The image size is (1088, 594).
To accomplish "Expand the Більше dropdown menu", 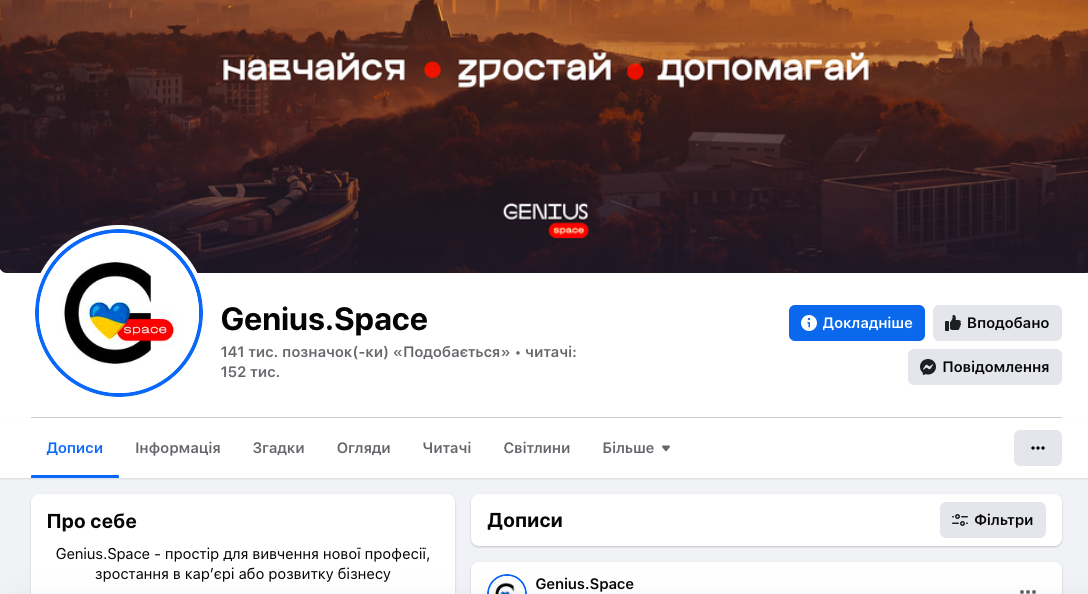I will pos(636,448).
